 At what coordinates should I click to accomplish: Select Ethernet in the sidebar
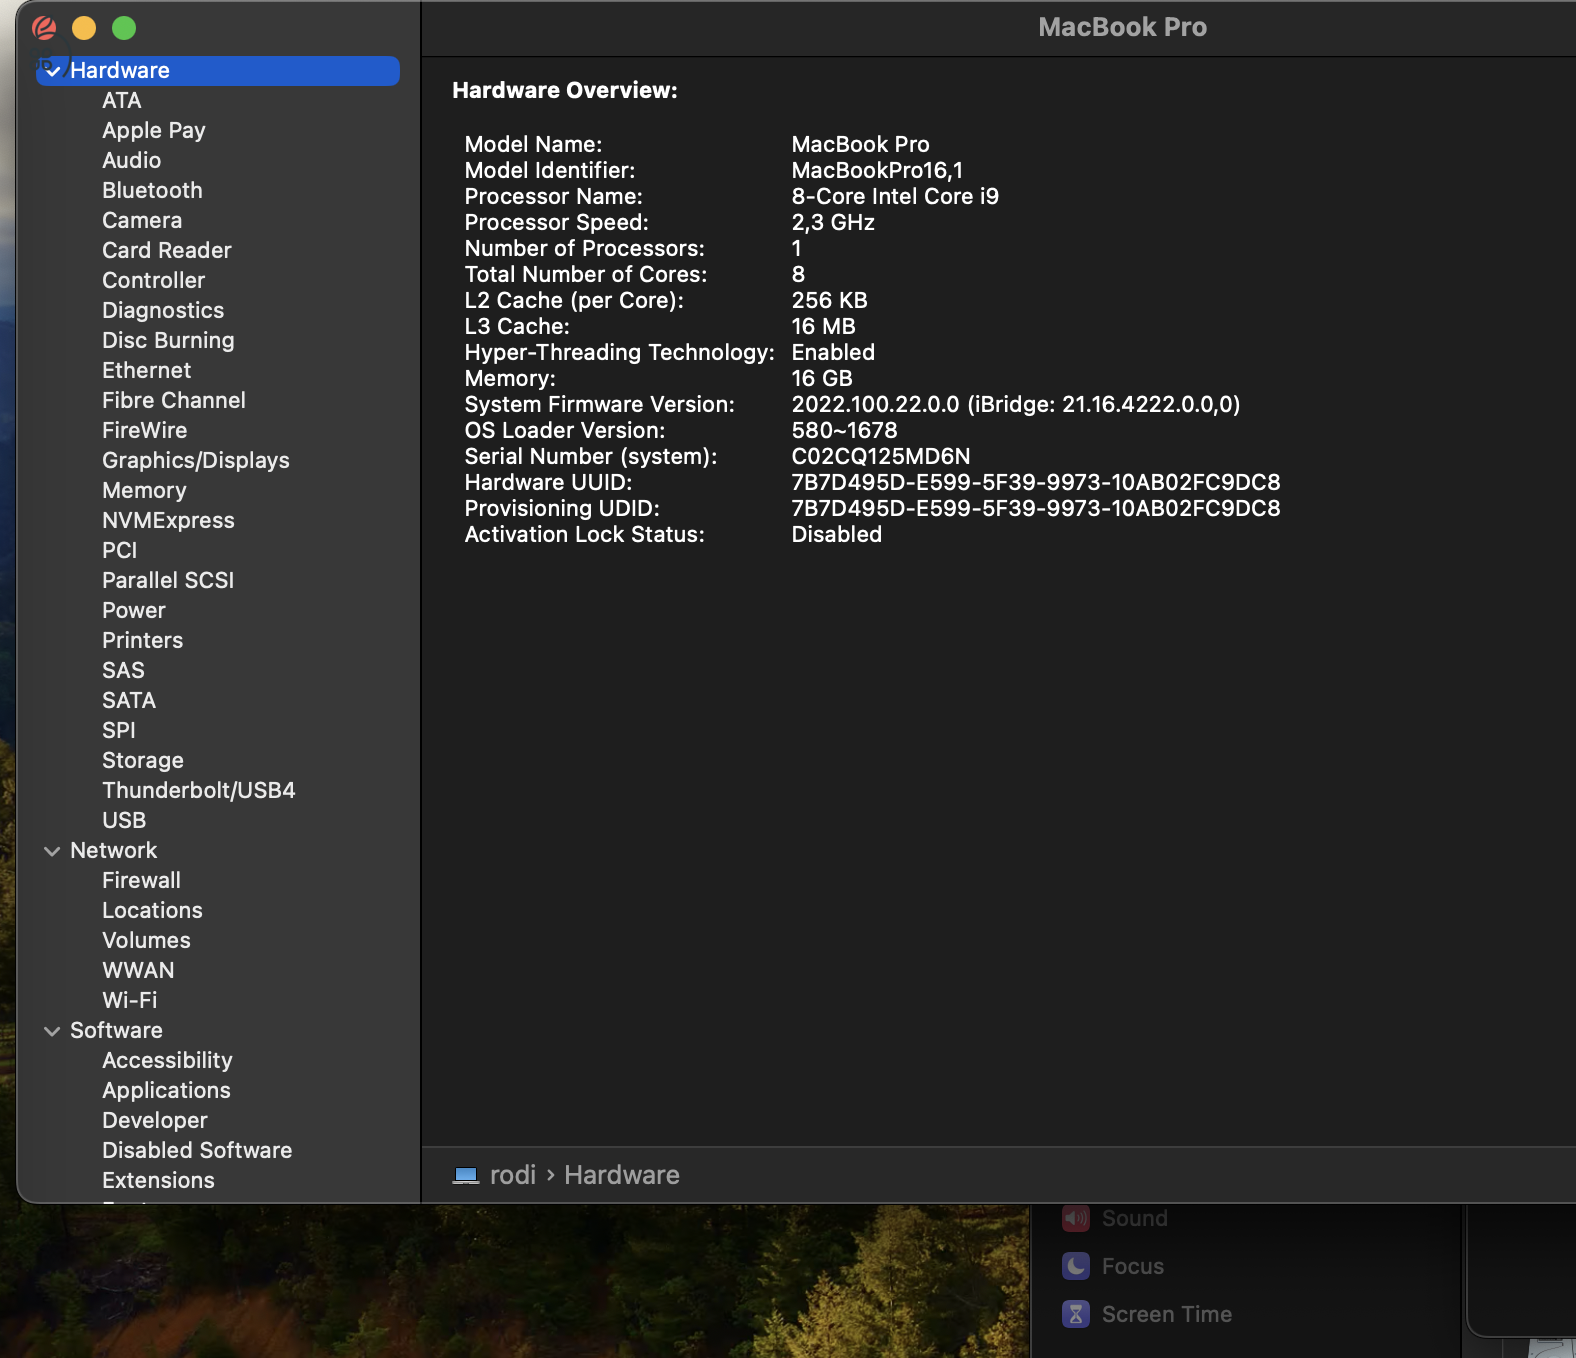coord(147,370)
